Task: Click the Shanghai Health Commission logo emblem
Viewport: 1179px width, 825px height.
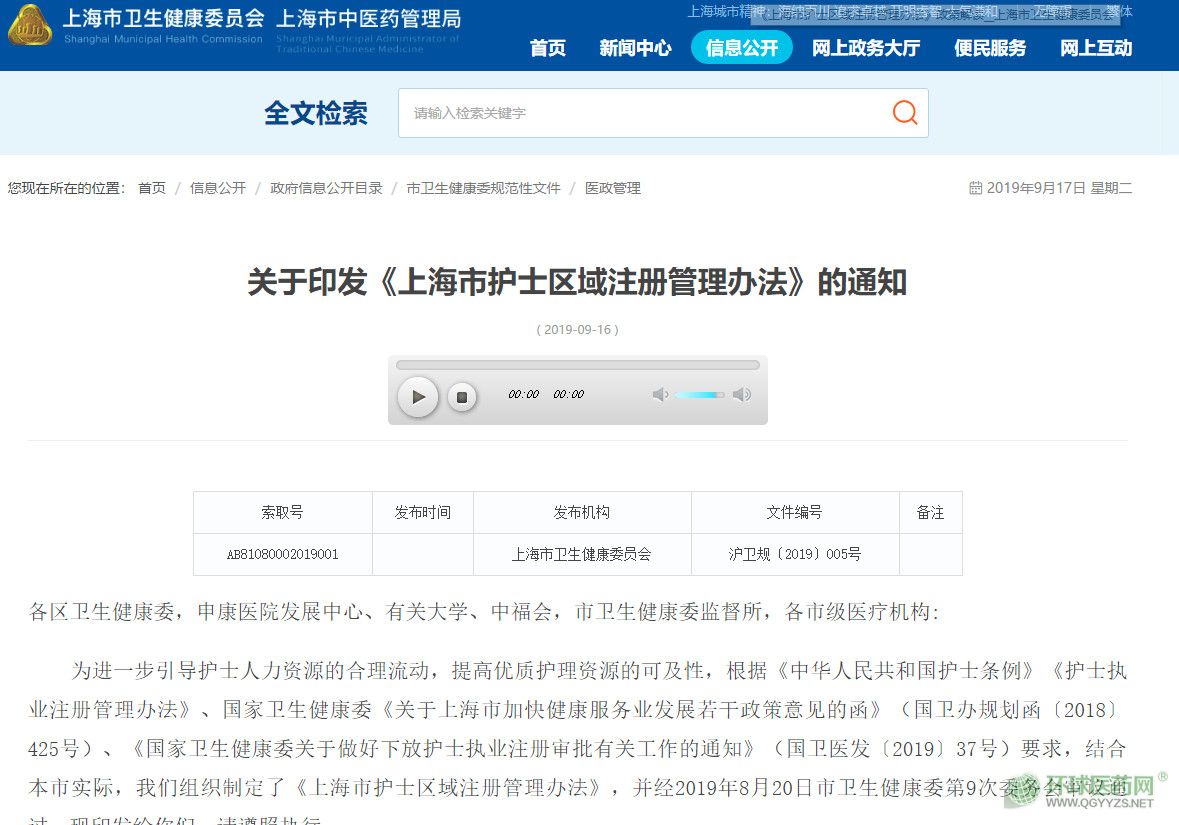Action: (x=30, y=27)
